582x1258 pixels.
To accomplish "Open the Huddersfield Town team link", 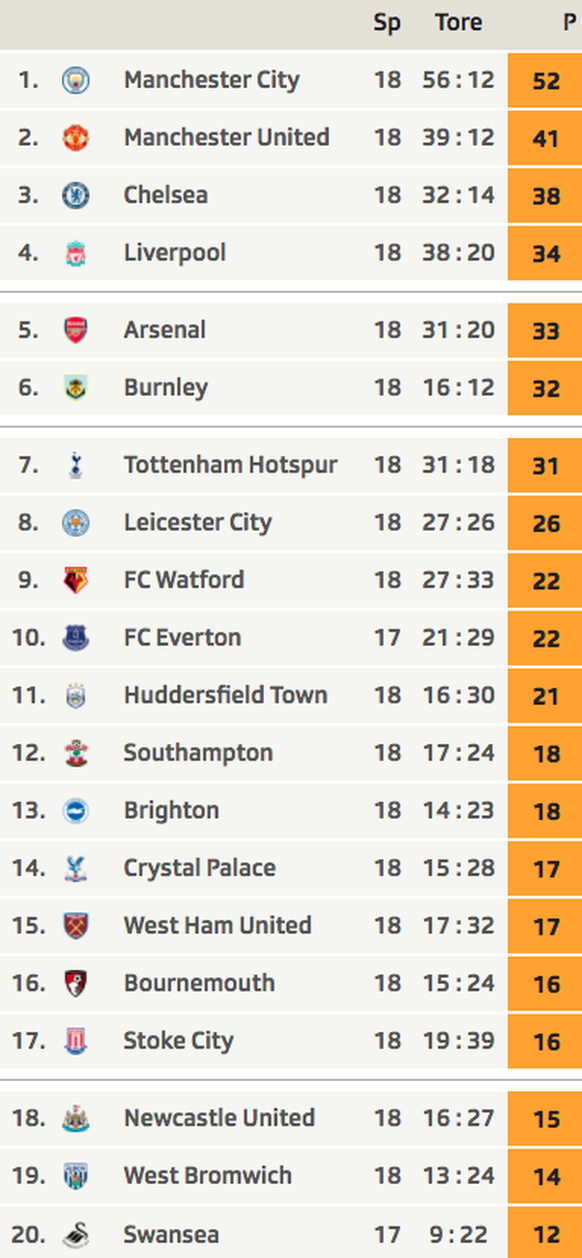I will (226, 695).
